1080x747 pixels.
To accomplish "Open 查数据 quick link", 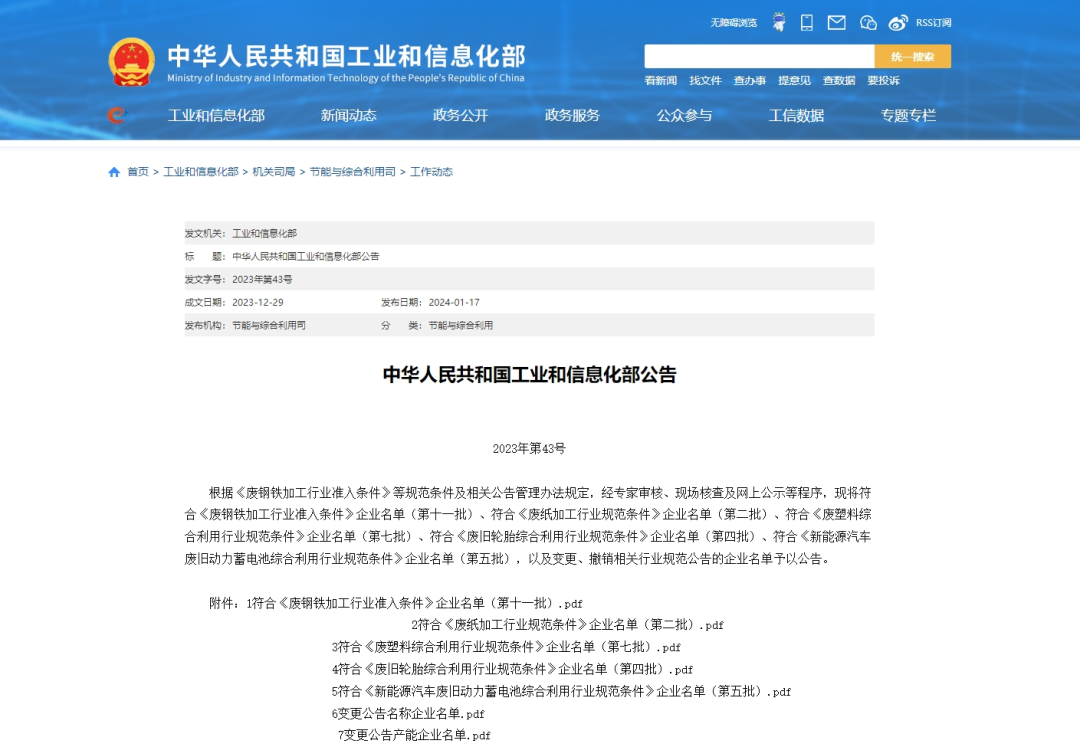I will coord(839,81).
